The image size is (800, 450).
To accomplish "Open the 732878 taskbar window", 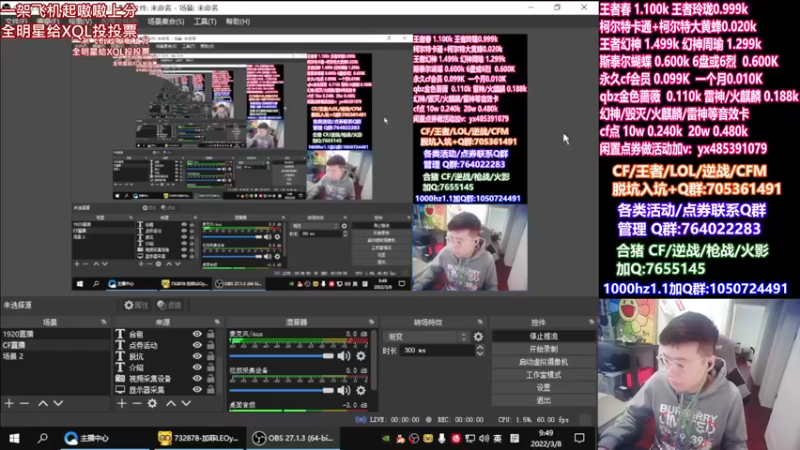I will [x=198, y=438].
